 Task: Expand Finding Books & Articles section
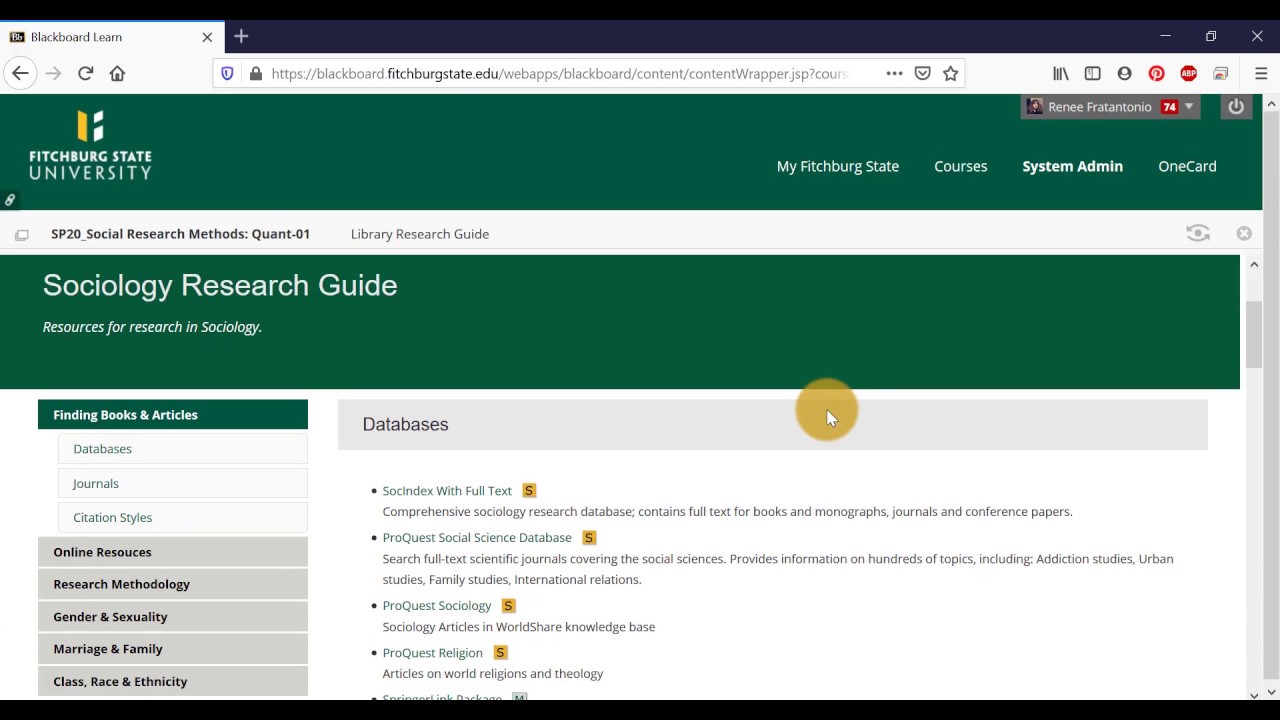173,414
